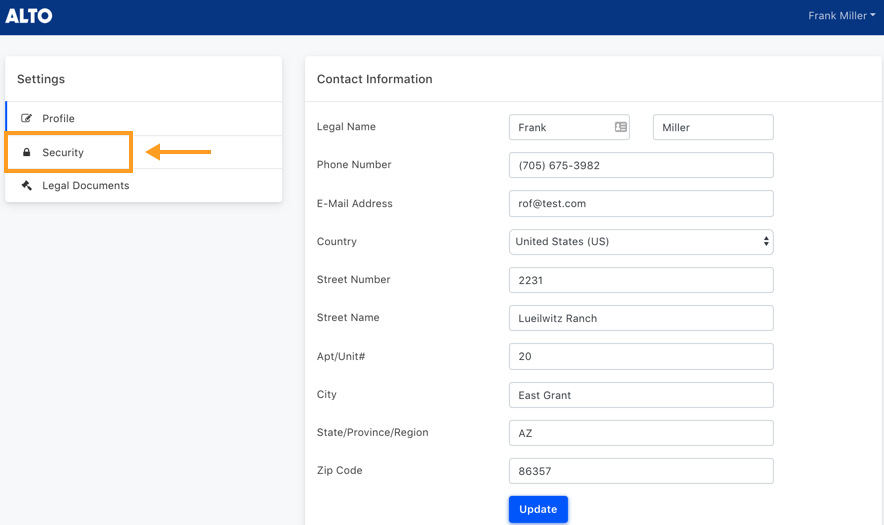Click the blue Update button
Viewport: 884px width, 525px height.
click(x=538, y=509)
